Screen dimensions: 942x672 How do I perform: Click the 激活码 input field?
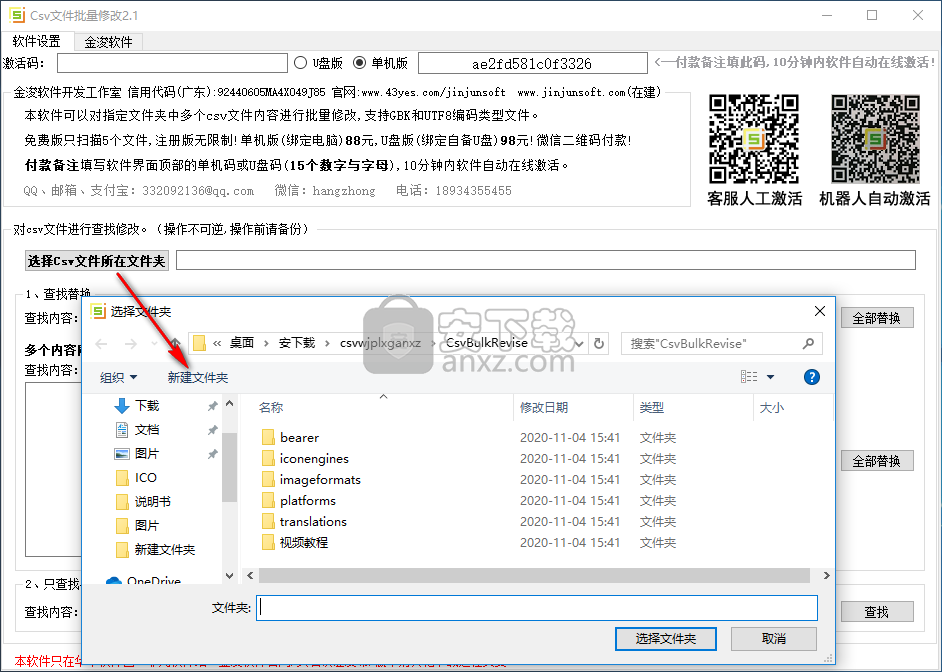(x=172, y=63)
